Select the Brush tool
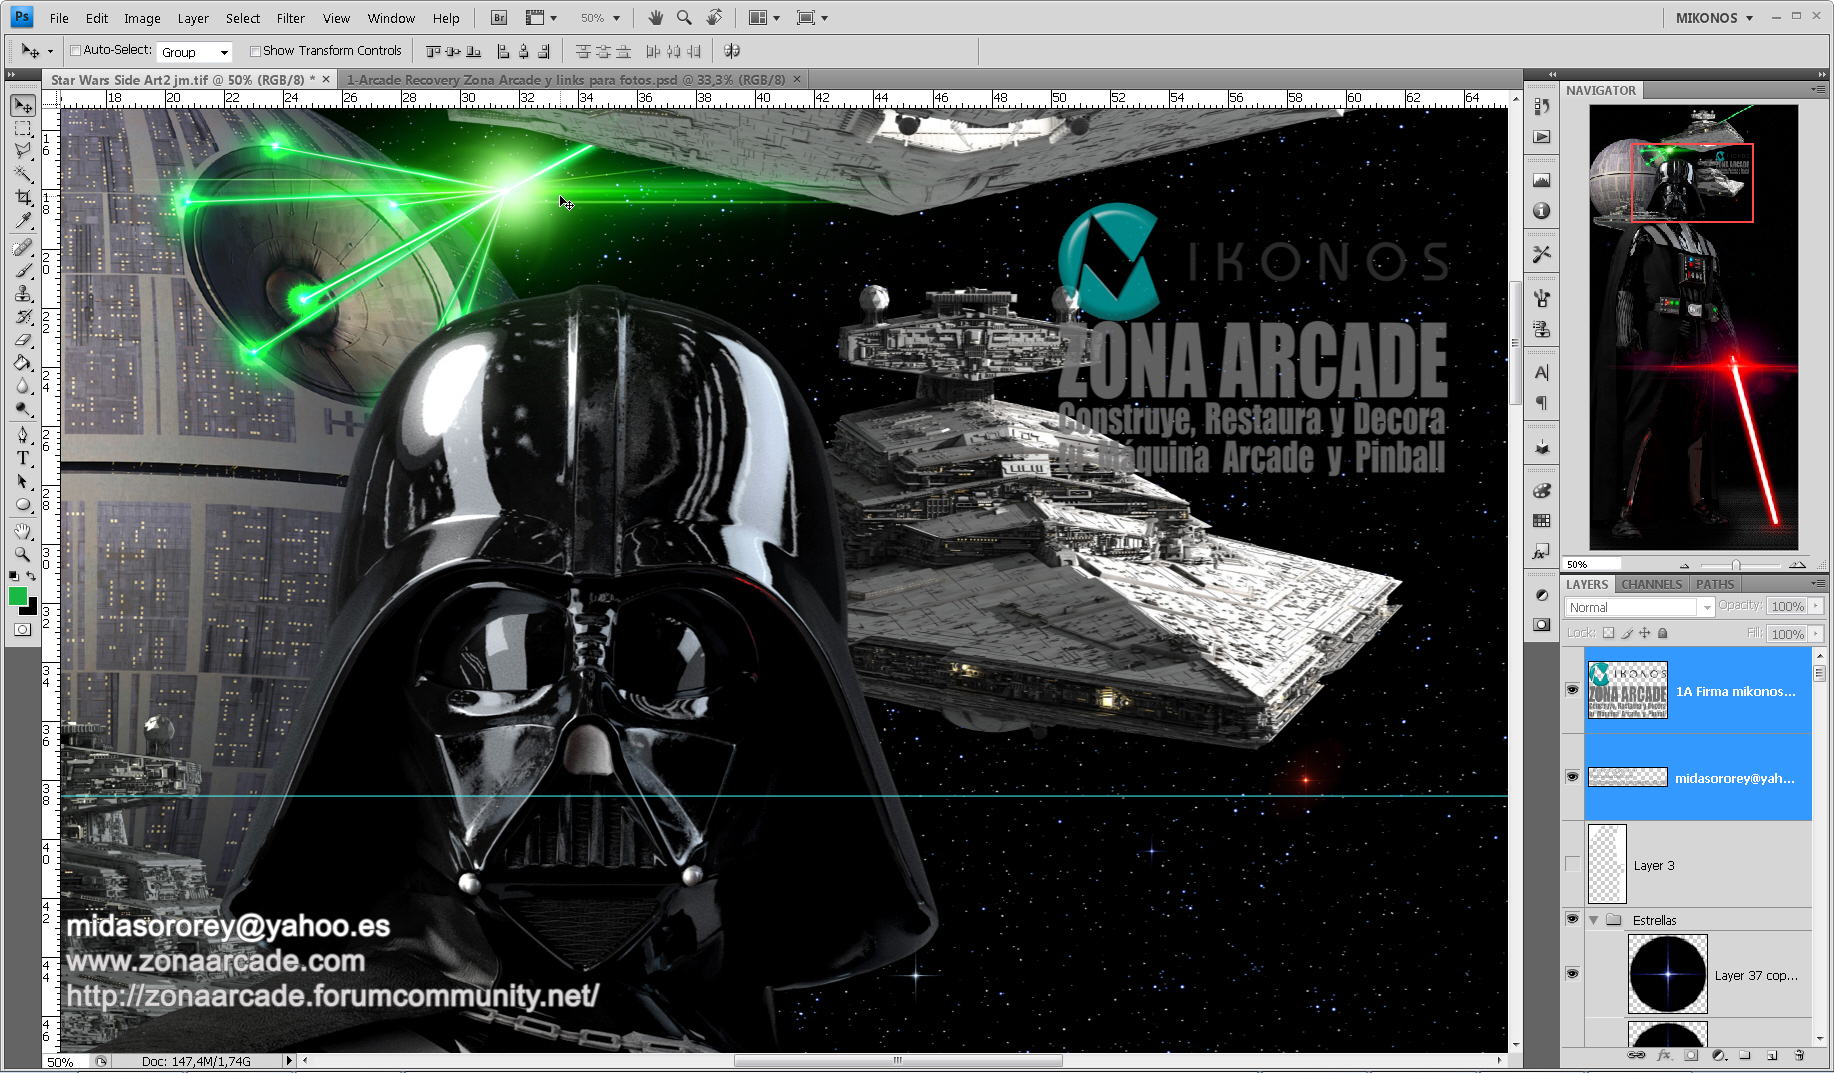Viewport: 1834px width, 1073px height. [22, 271]
